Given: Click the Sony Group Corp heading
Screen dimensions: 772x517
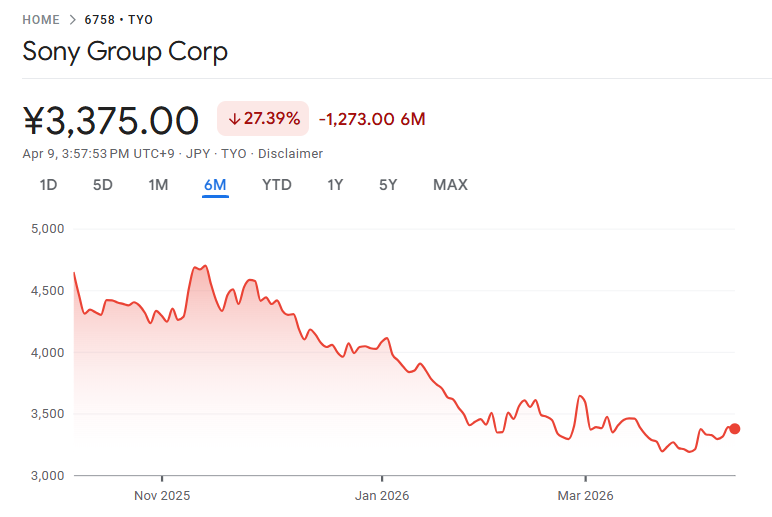Looking at the screenshot, I should pos(125,51).
